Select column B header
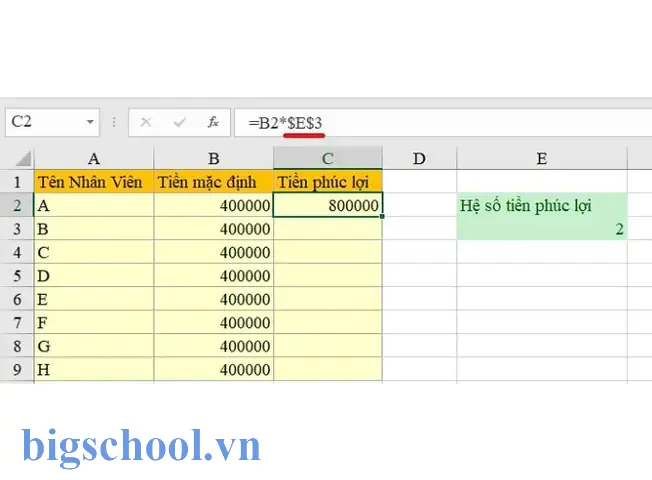 pyautogui.click(x=214, y=158)
